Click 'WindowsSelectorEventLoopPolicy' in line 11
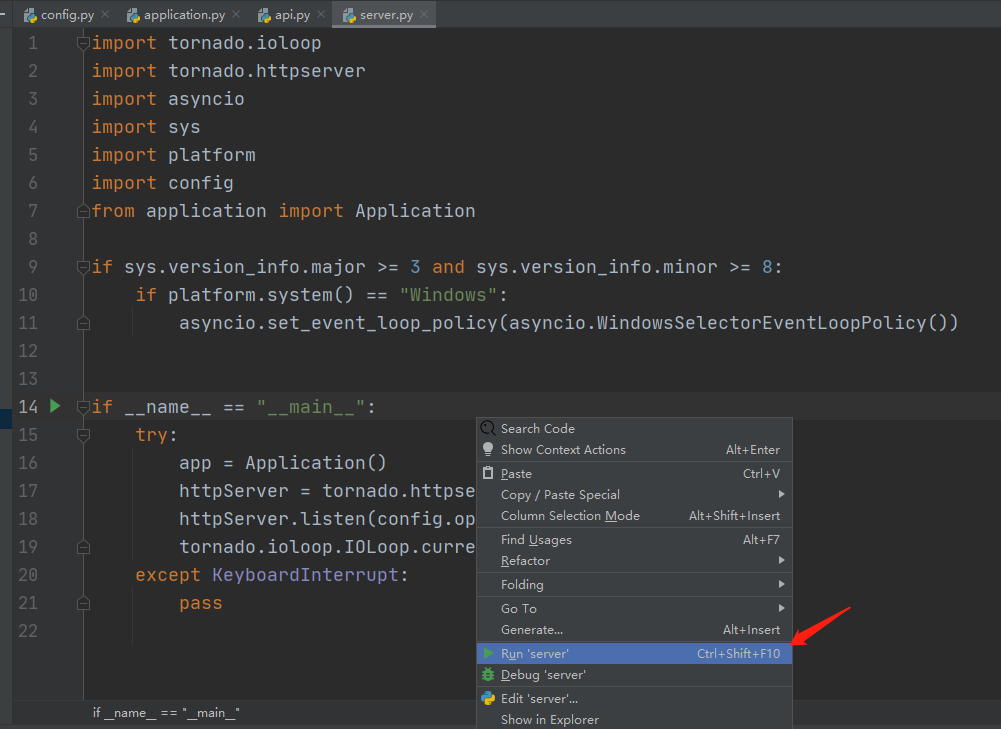Image resolution: width=1001 pixels, height=729 pixels. click(761, 323)
